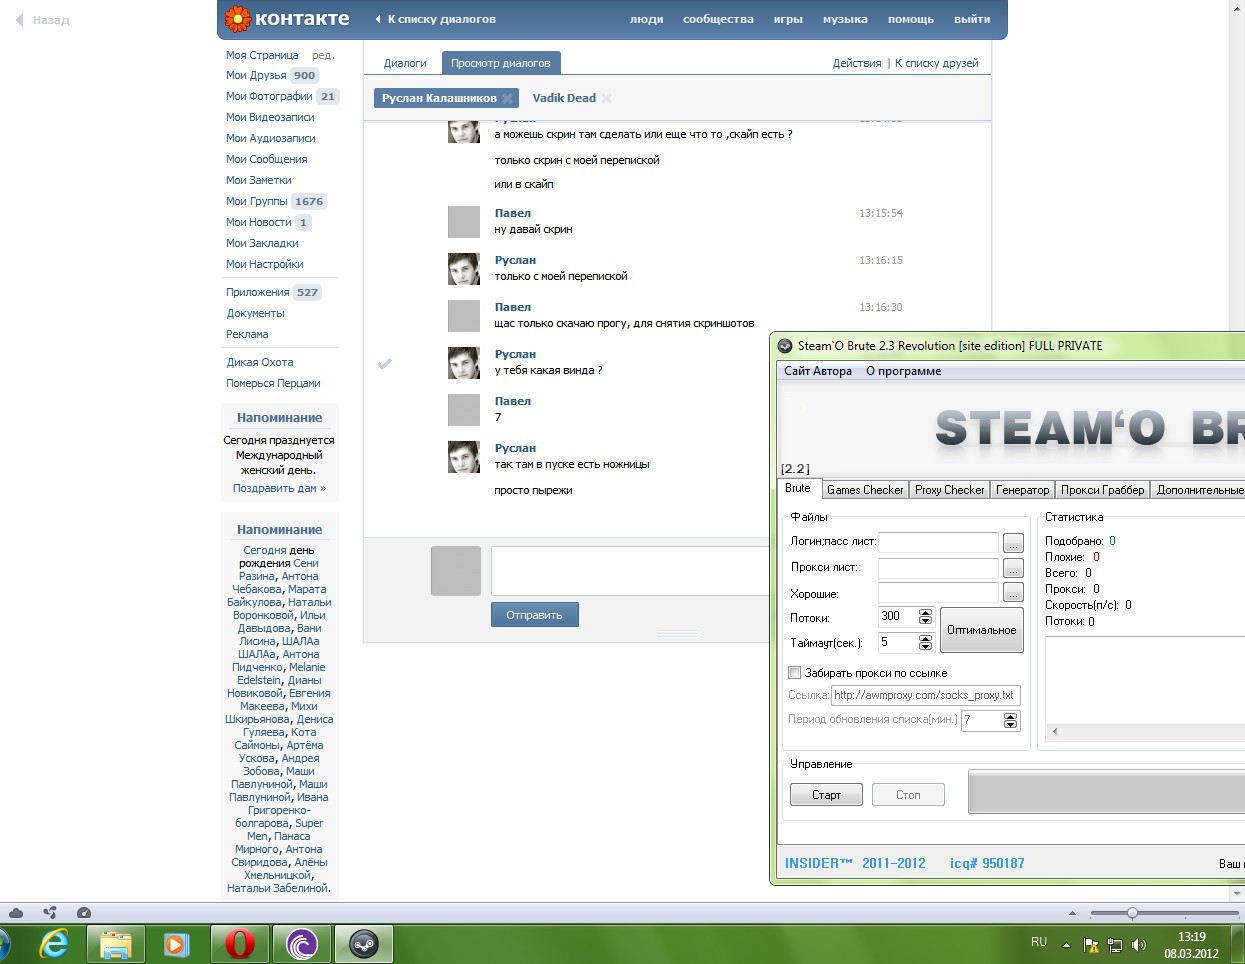The width and height of the screenshot is (1245, 964).
Task: Click the message text area in VK
Action: (630, 571)
